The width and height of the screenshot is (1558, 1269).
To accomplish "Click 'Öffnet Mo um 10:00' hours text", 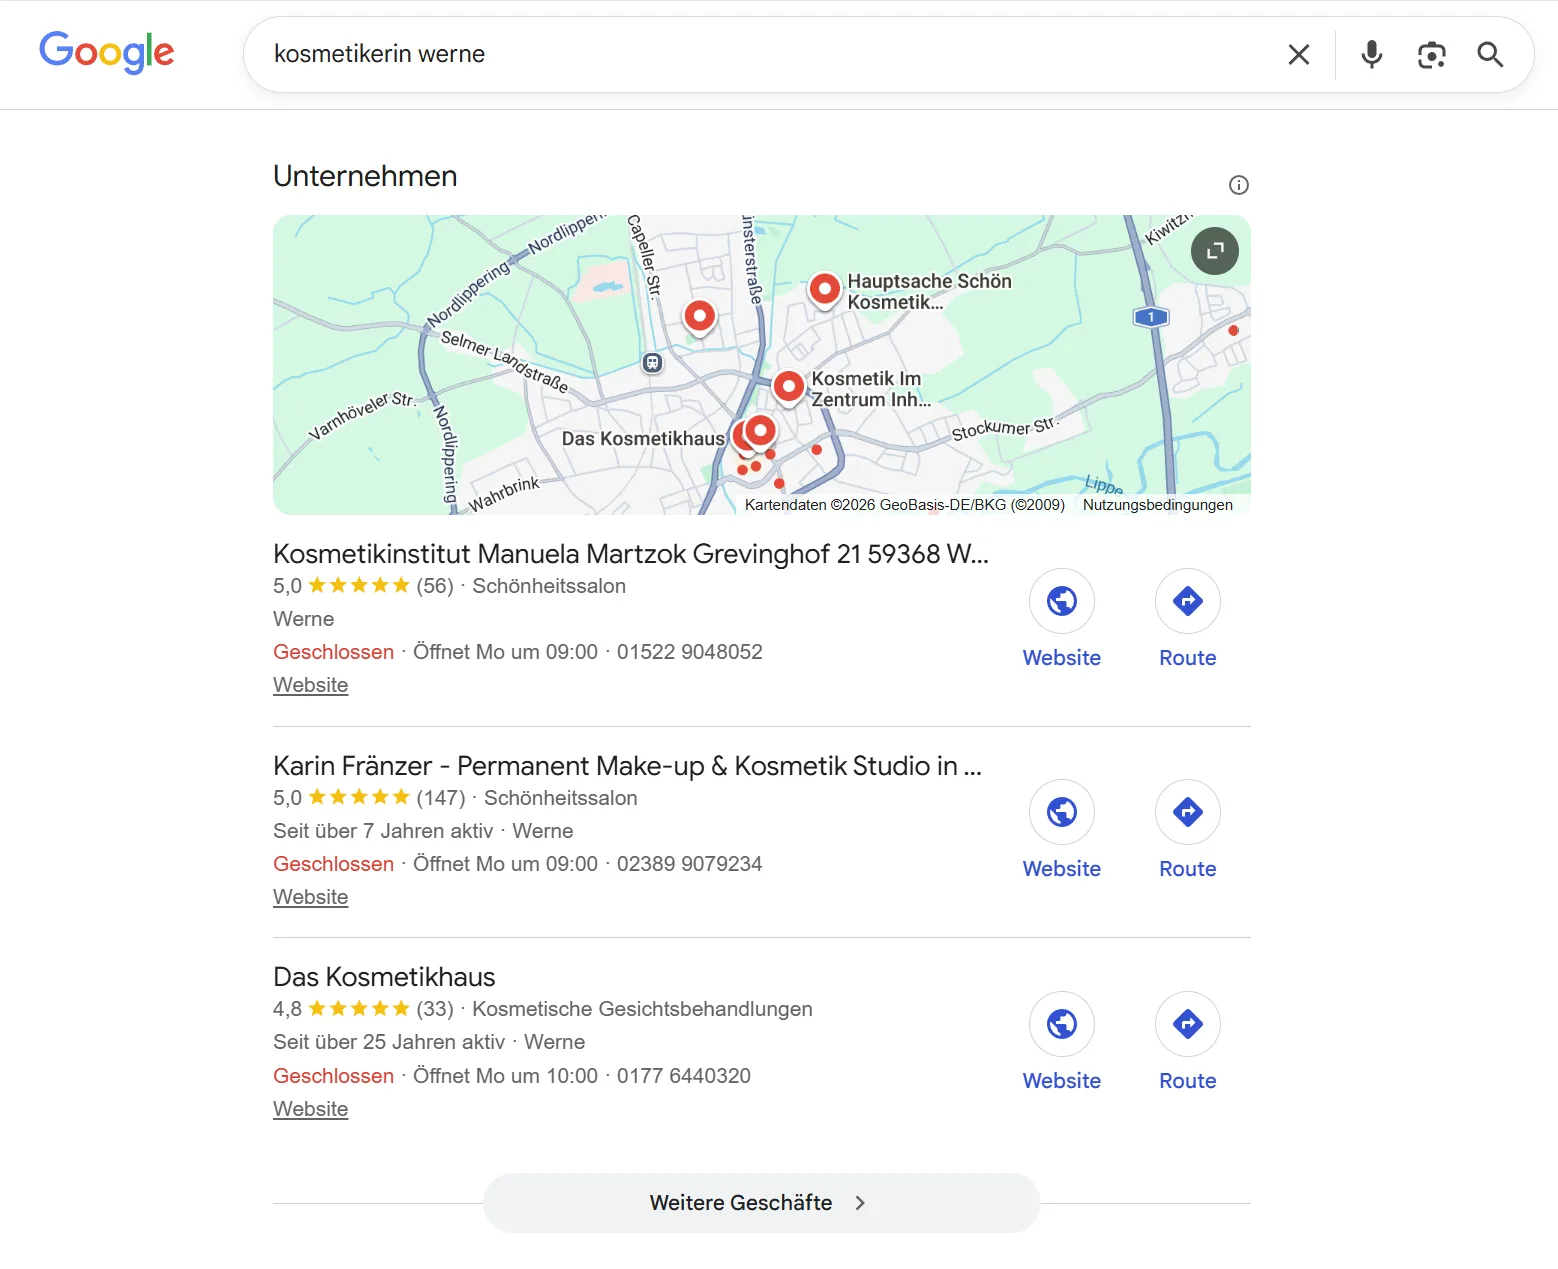I will point(505,1076).
